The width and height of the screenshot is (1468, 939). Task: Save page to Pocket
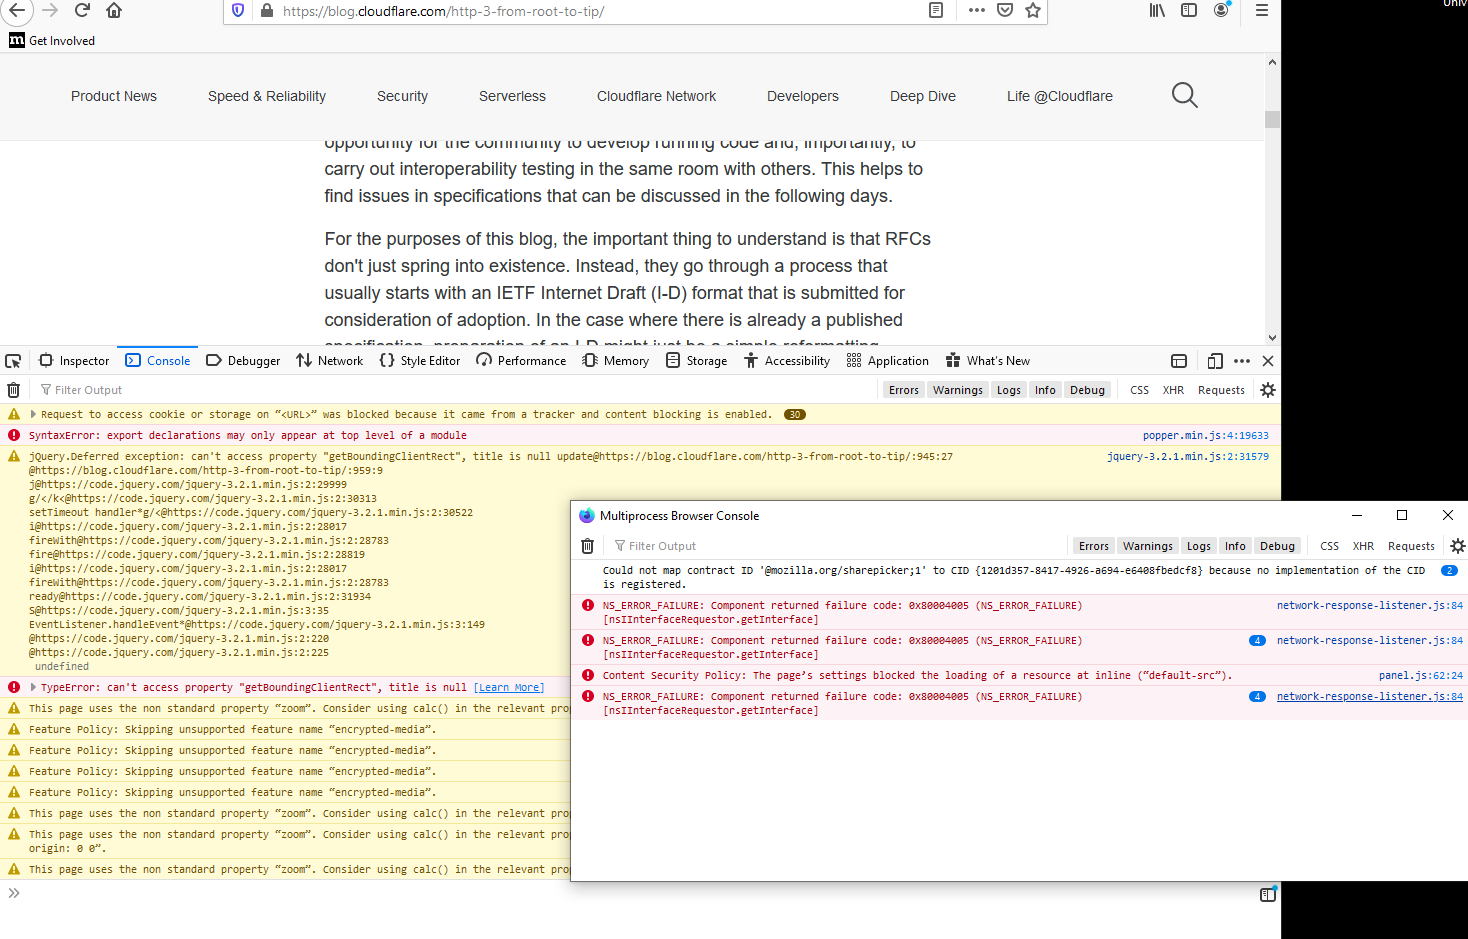click(1005, 10)
